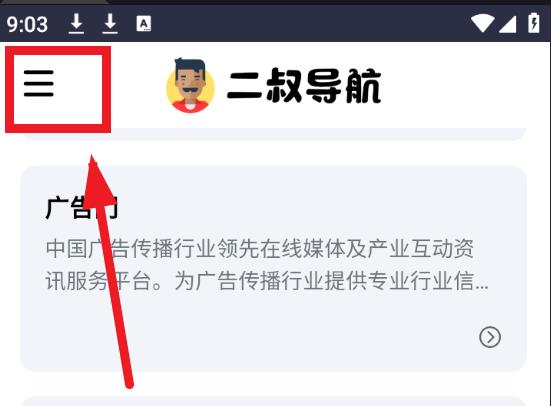Screen dimensions: 551x406
Task: Tap the partially visible card at bottom
Action: point(273,401)
